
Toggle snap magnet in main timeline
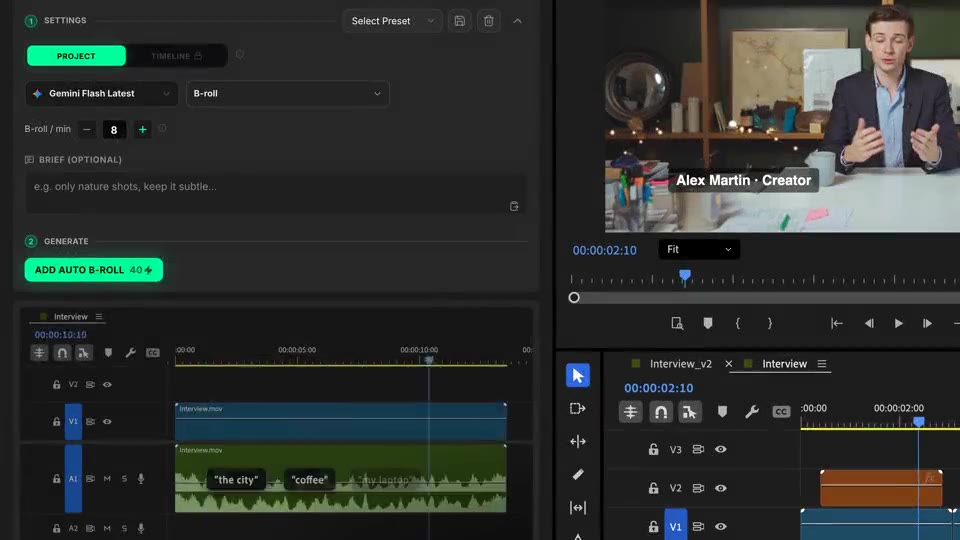pos(661,412)
